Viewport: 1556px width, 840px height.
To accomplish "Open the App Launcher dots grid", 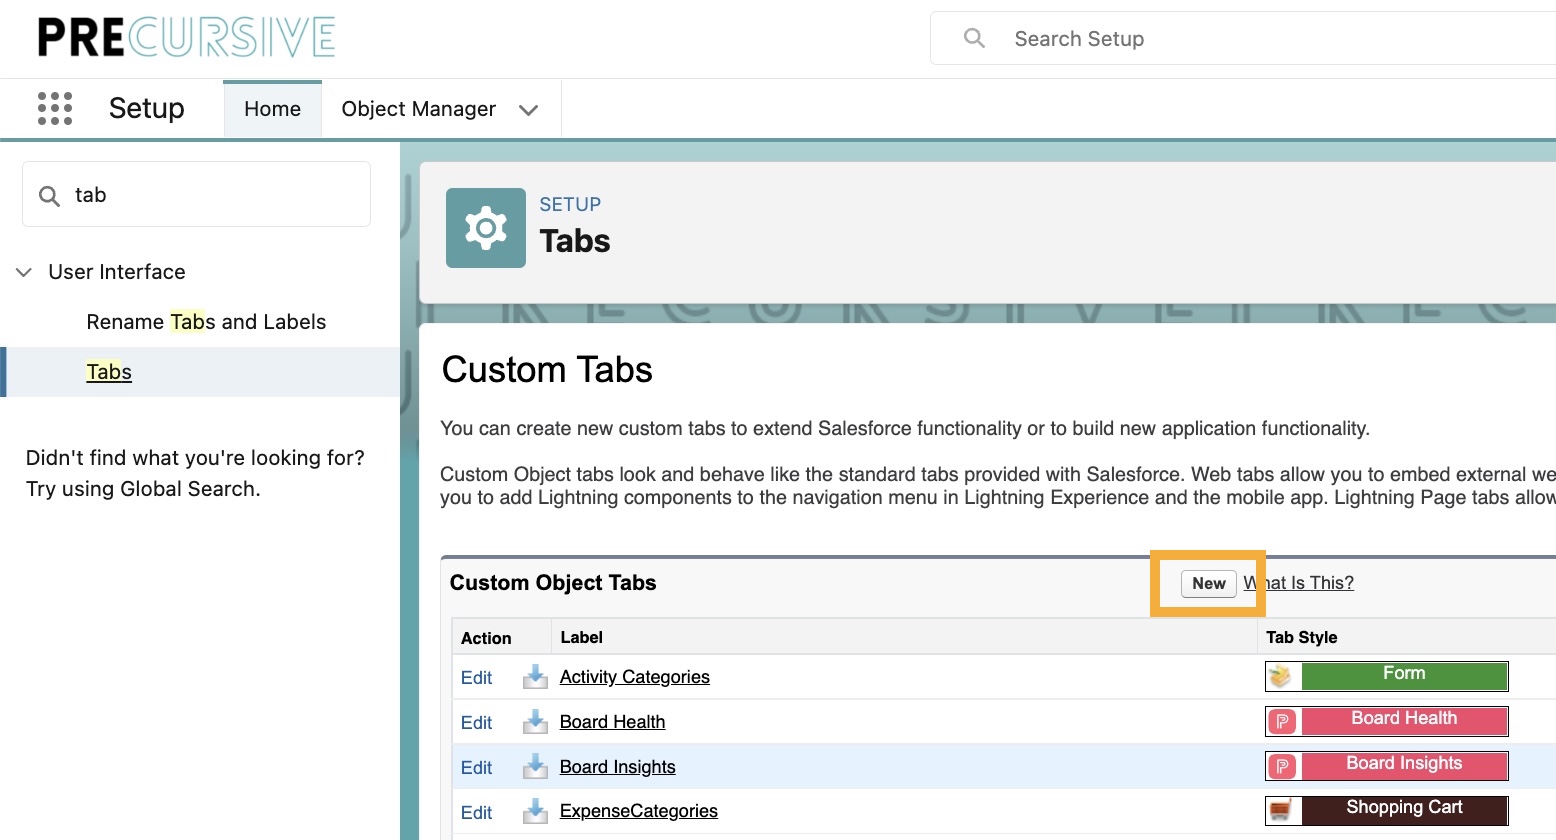I will click(x=55, y=108).
